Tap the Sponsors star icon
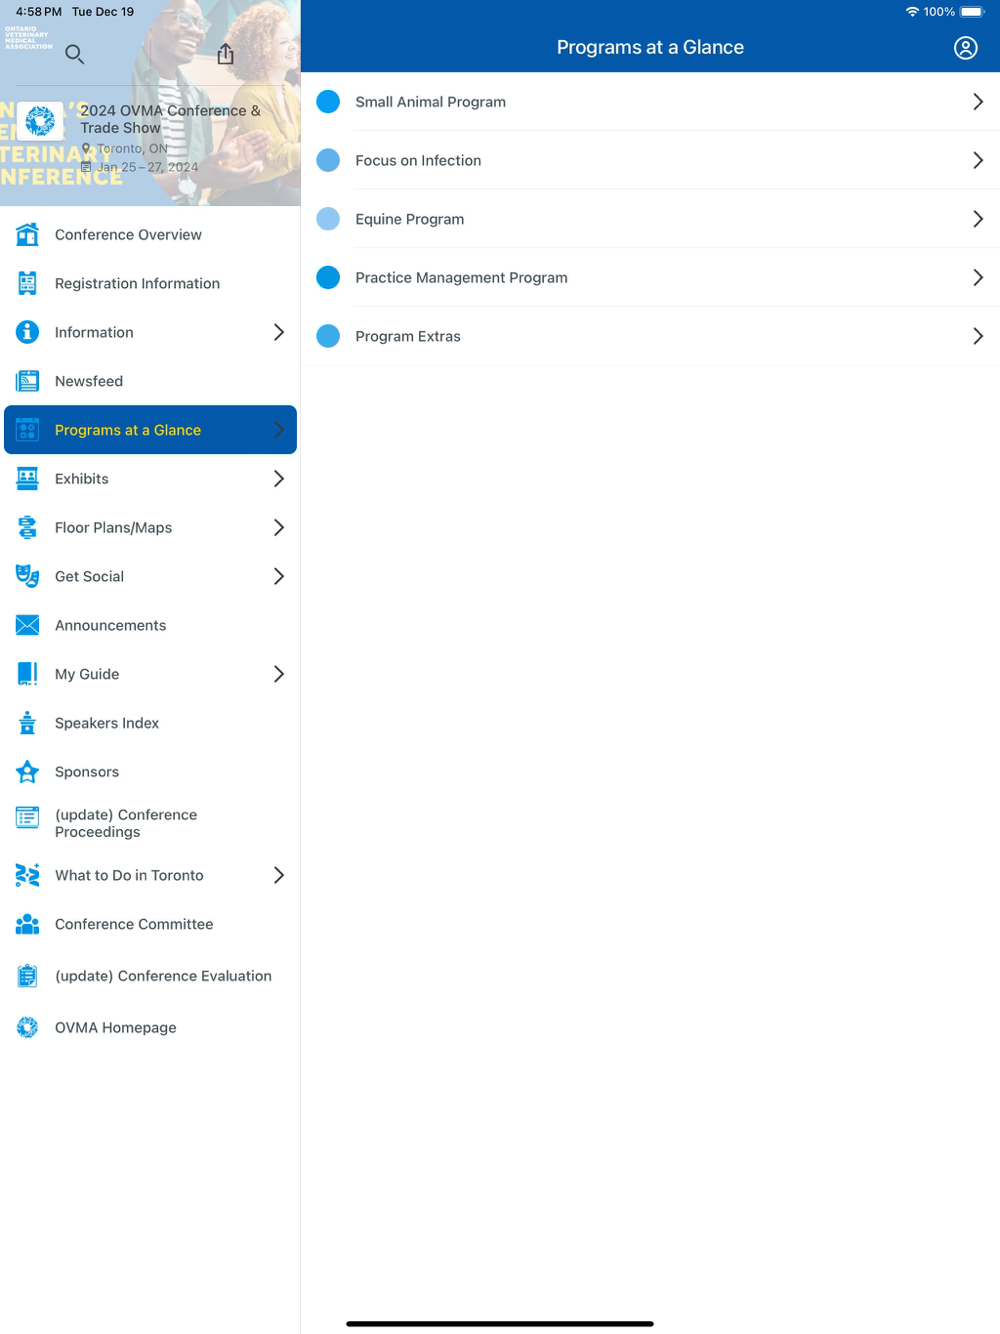Image resolution: width=1000 pixels, height=1334 pixels. pyautogui.click(x=28, y=772)
